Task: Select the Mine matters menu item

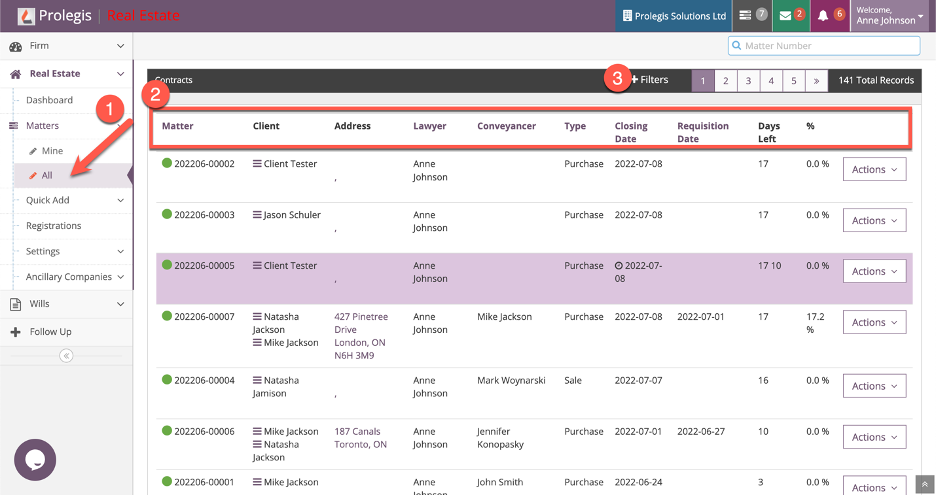Action: (51, 150)
